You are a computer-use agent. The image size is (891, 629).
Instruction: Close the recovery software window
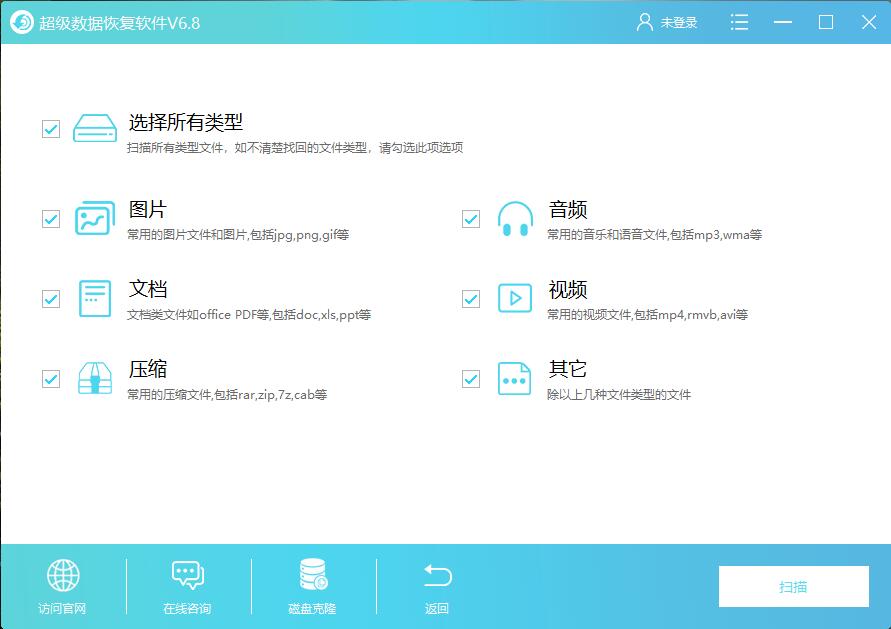coord(869,22)
